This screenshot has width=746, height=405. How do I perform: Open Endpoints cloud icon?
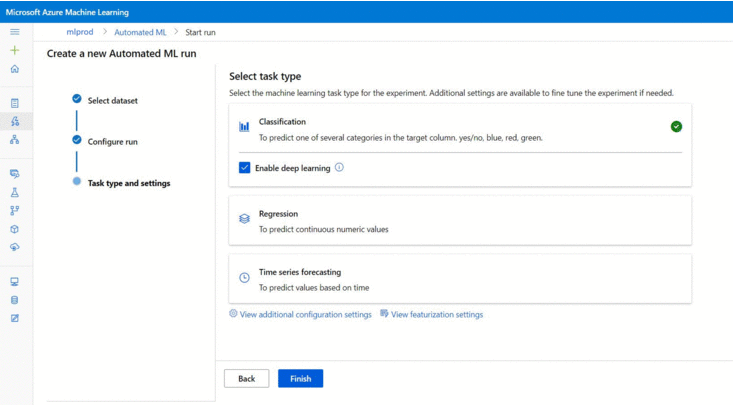coord(15,247)
